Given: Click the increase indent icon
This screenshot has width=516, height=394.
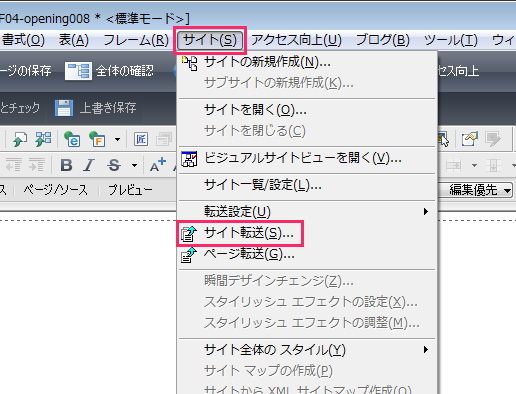Looking at the screenshot, I should click(37, 165).
